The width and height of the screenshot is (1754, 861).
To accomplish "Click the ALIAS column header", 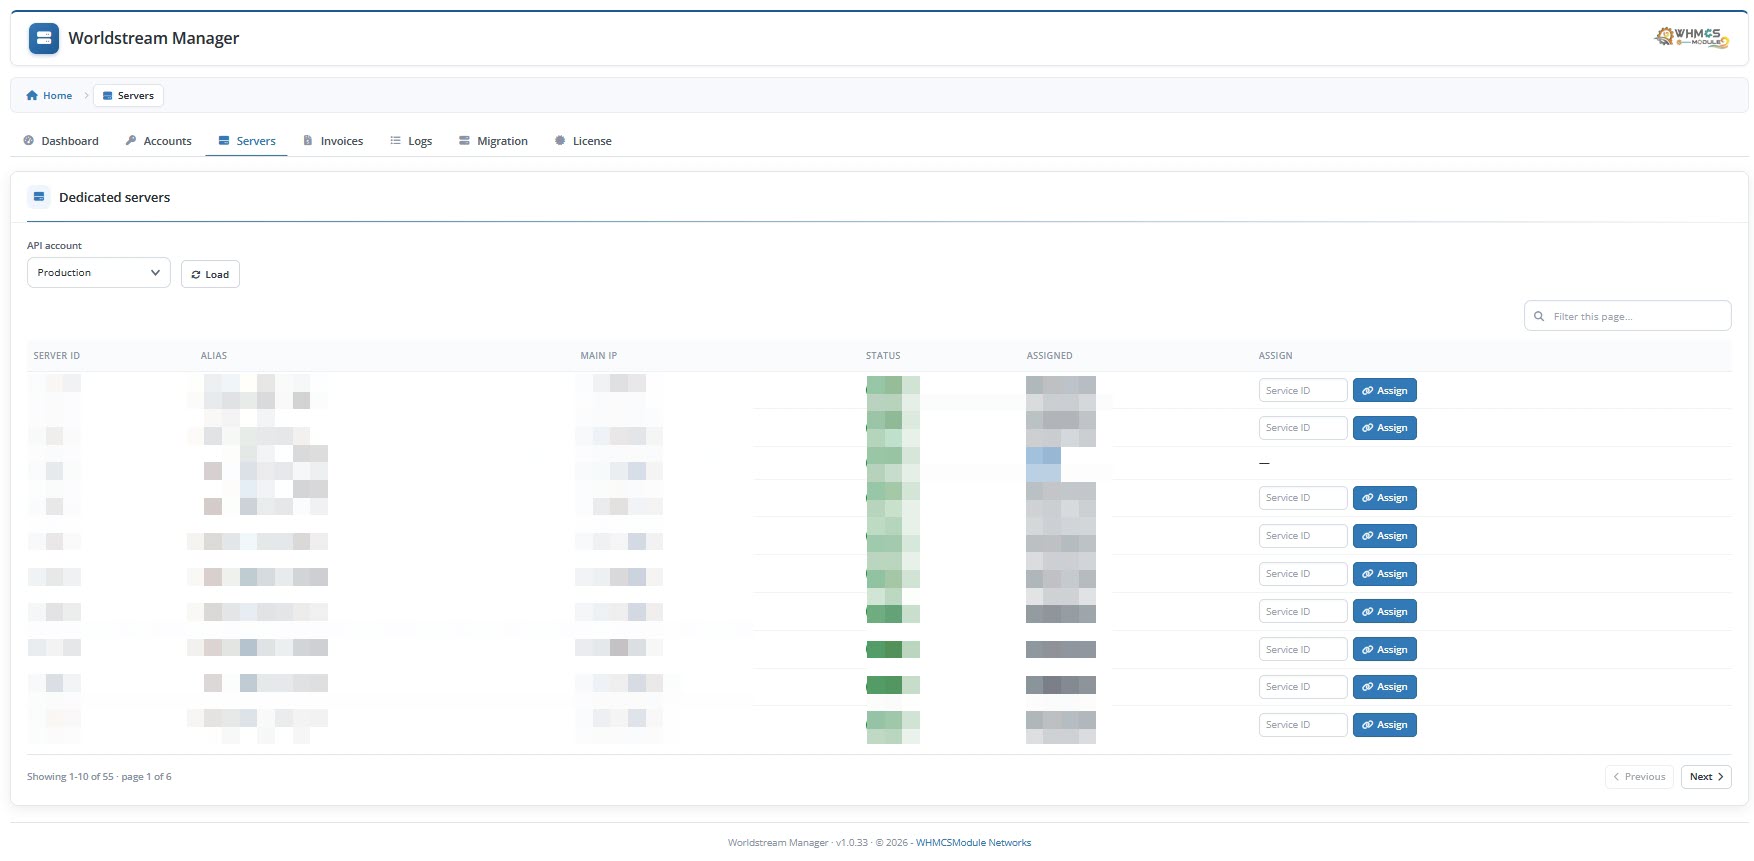I will (x=214, y=356).
